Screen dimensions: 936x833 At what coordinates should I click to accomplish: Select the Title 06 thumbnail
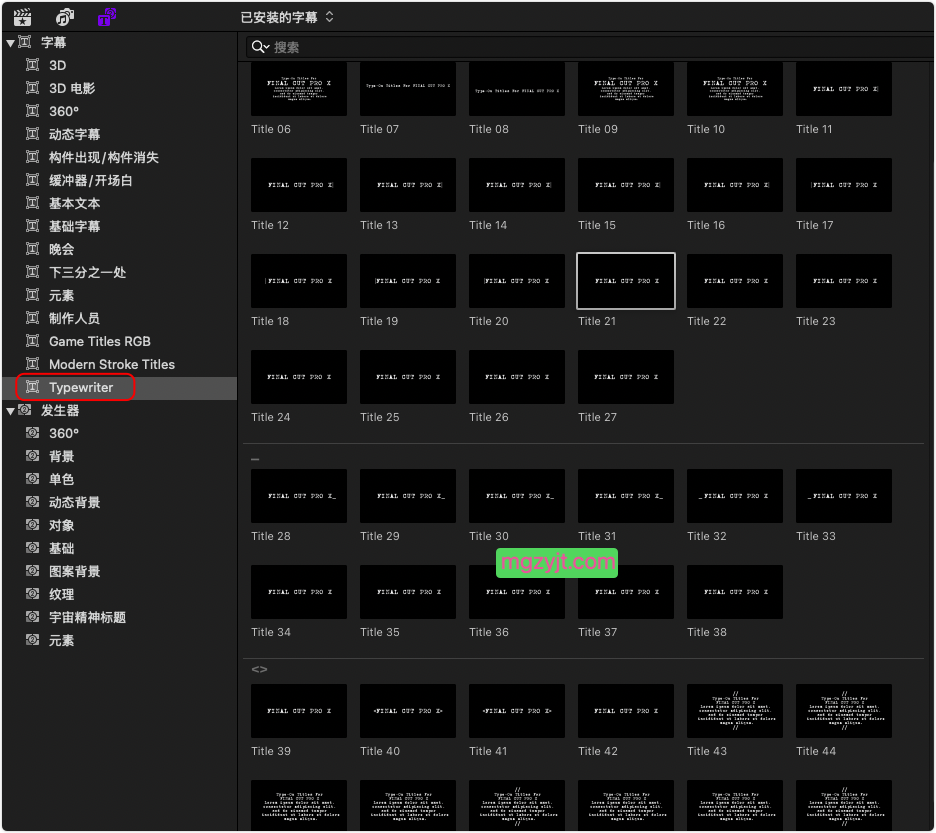(298, 89)
